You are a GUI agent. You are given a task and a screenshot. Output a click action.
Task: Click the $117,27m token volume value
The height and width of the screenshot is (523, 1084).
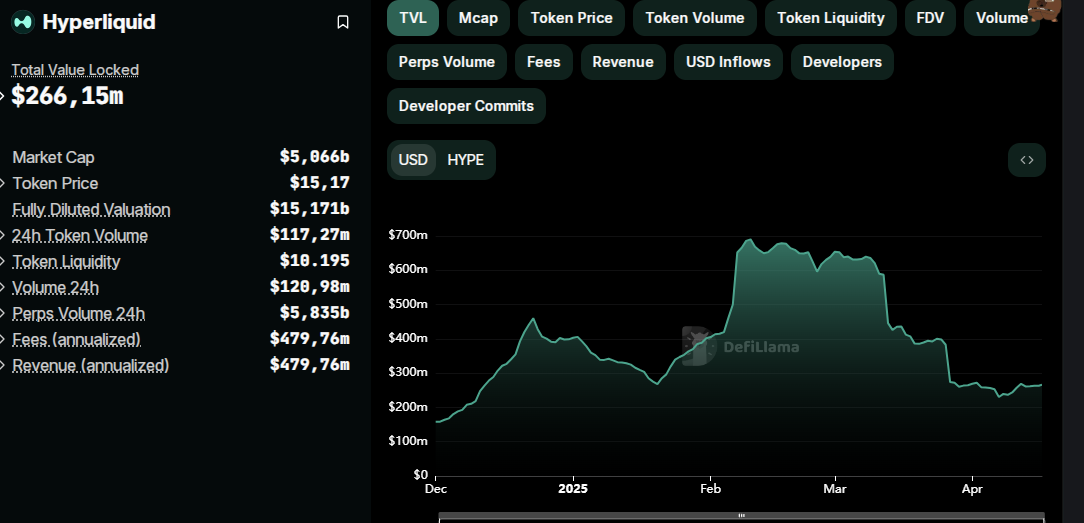click(x=310, y=235)
